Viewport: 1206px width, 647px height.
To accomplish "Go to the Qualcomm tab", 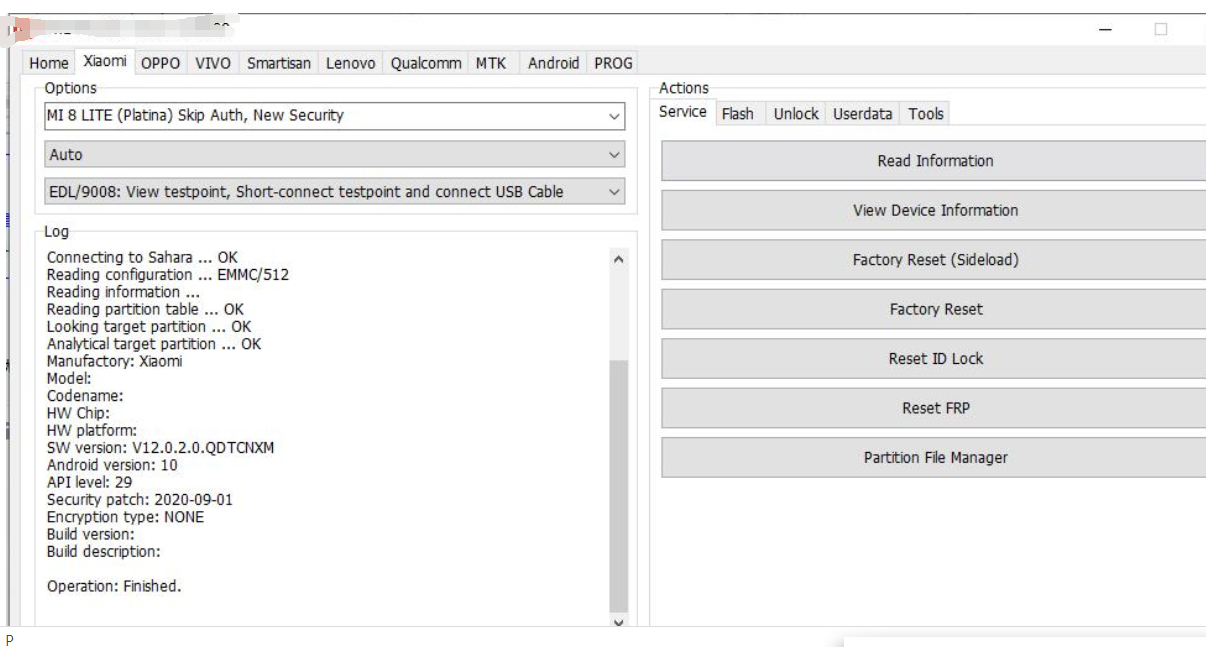I will 426,63.
